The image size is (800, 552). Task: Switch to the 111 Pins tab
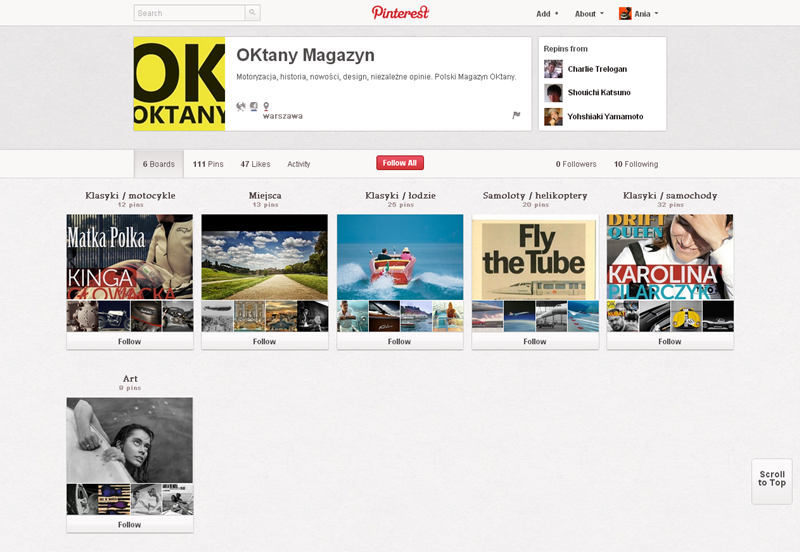pos(208,164)
